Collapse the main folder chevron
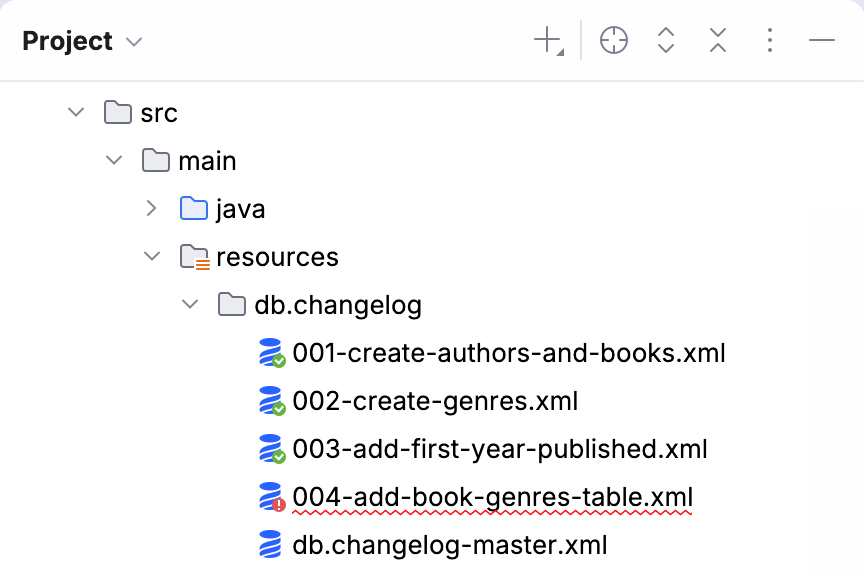The image size is (864, 578). coord(114,161)
